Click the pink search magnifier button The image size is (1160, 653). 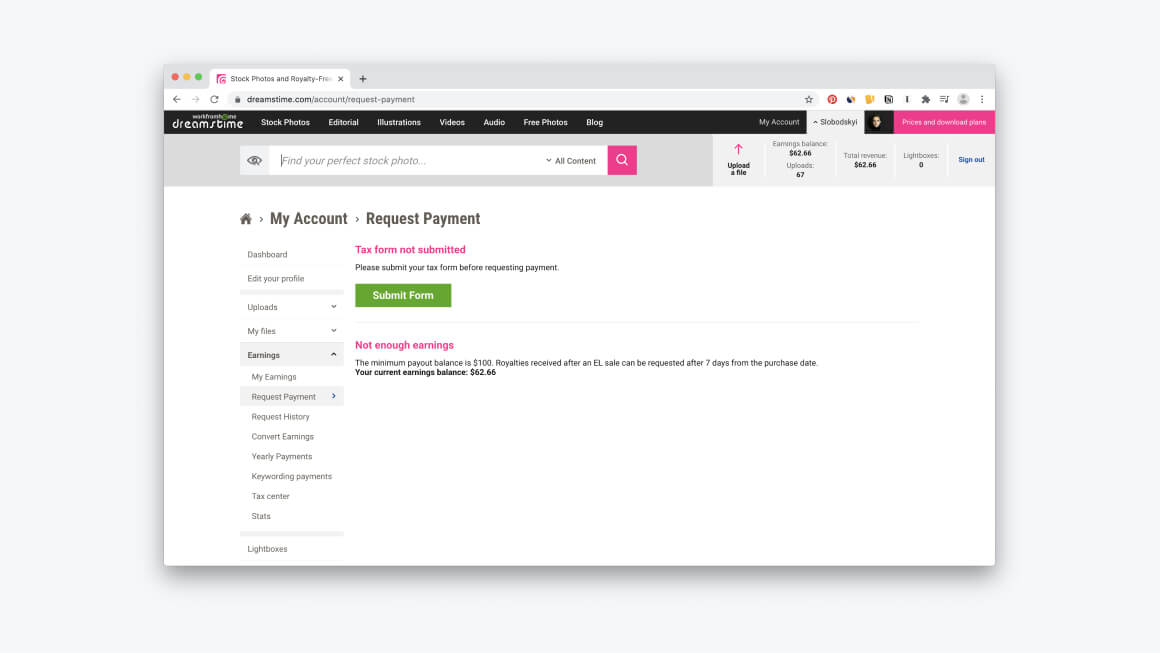tap(622, 160)
